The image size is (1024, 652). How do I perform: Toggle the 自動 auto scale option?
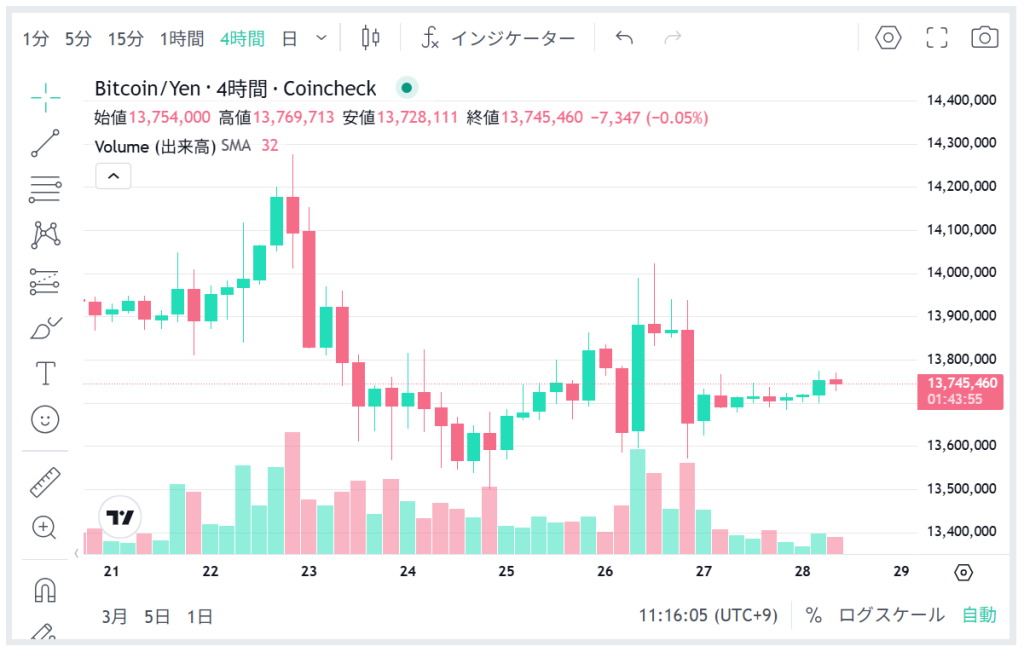[x=979, y=615]
